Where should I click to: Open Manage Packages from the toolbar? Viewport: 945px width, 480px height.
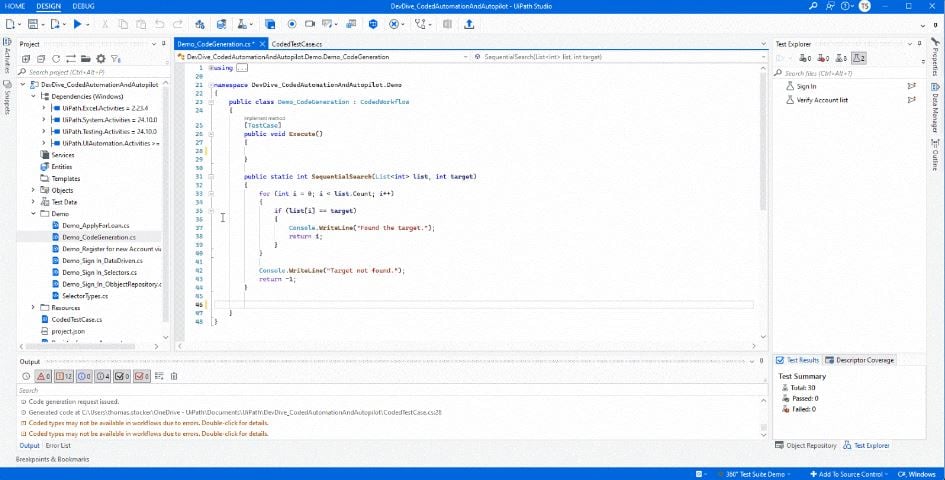point(199,24)
